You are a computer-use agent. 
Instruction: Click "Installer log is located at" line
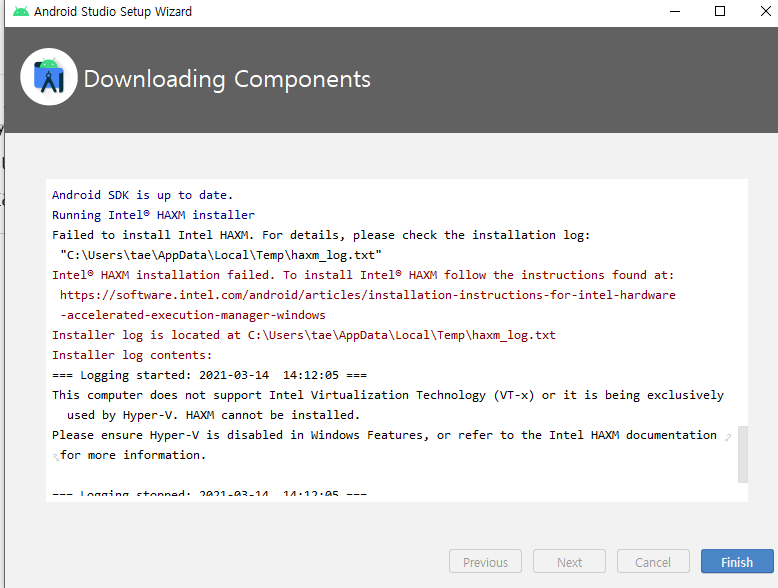pyautogui.click(x=304, y=335)
